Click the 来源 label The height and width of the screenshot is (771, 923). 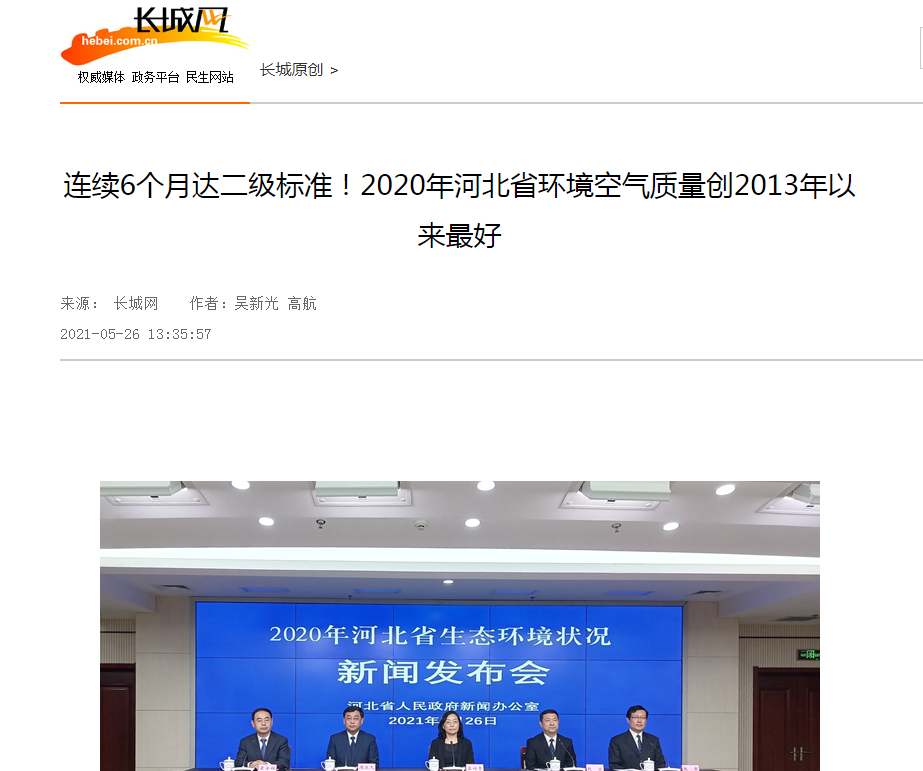click(x=78, y=304)
